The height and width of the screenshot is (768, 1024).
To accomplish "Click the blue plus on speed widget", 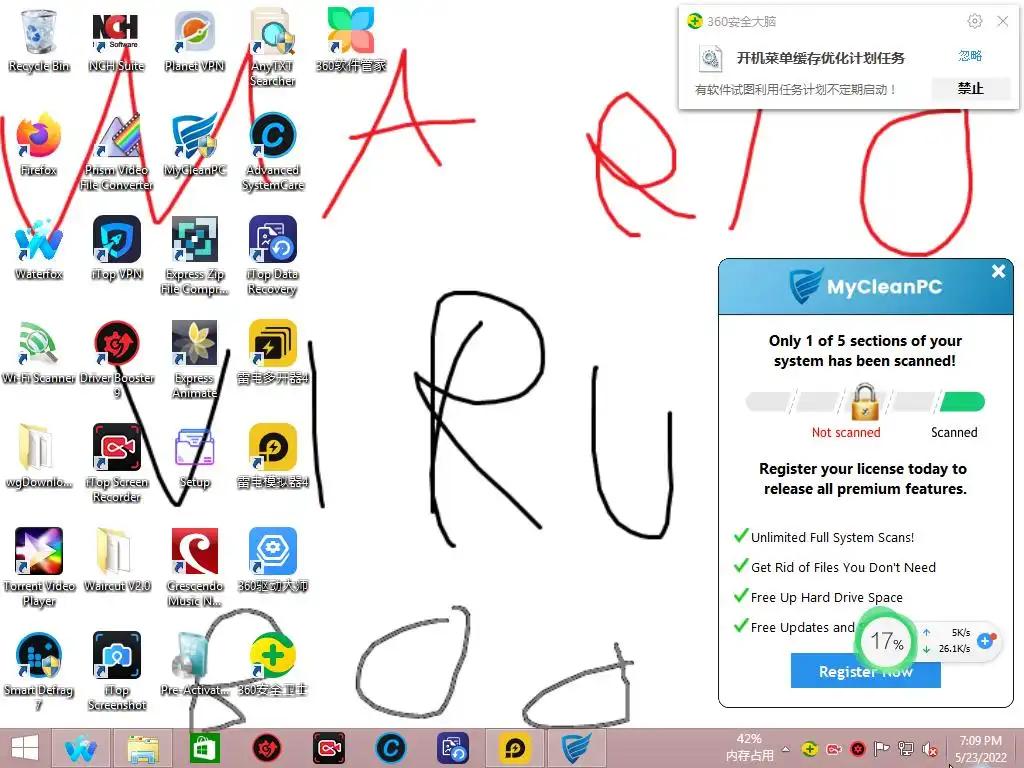I will (x=985, y=641).
